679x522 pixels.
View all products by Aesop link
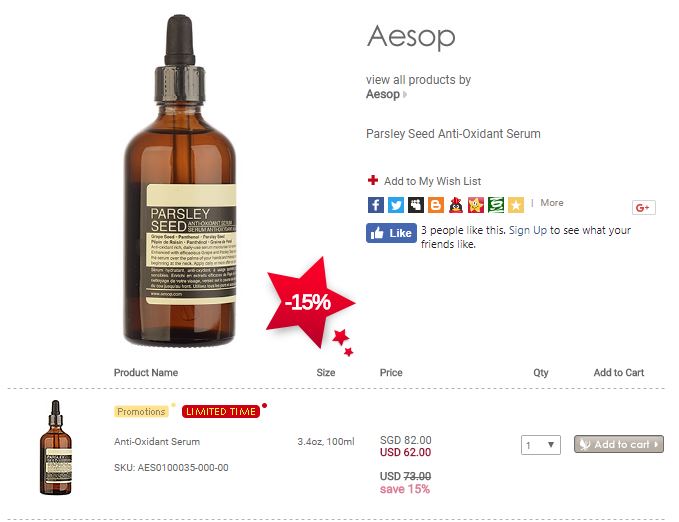418,87
